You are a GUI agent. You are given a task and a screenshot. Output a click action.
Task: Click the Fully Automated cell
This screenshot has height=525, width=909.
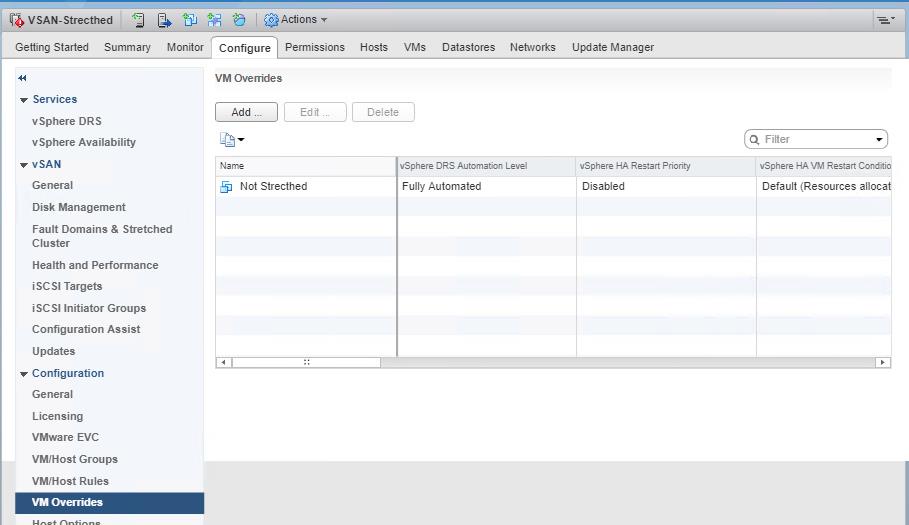coord(442,186)
